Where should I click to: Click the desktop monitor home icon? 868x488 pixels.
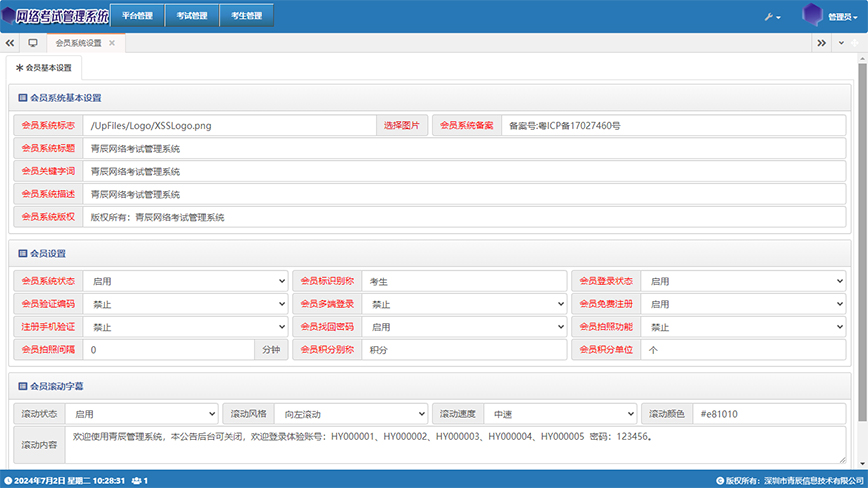[x=33, y=43]
